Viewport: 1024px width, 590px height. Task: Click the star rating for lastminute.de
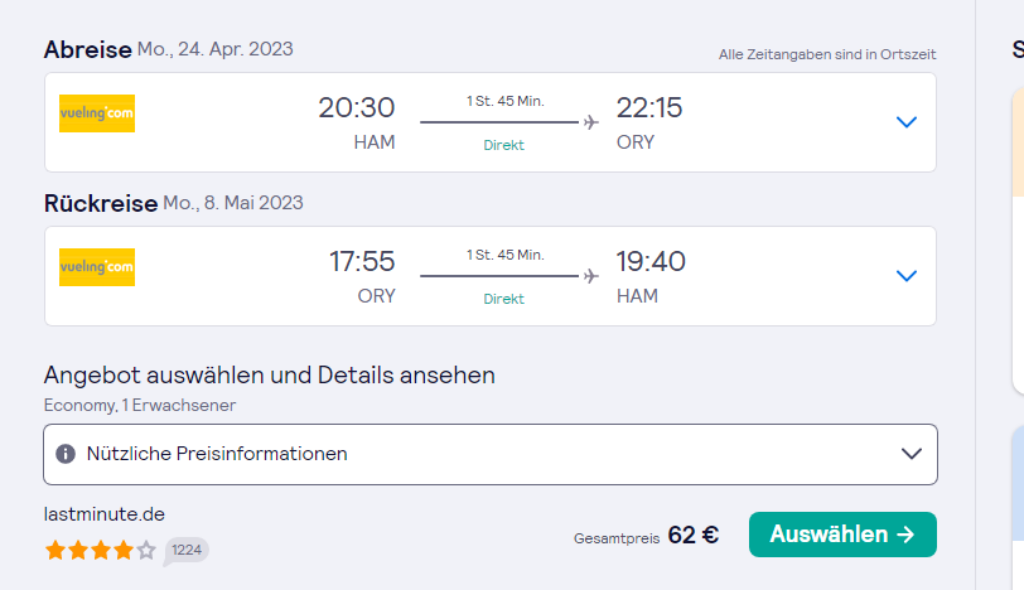pos(101,550)
